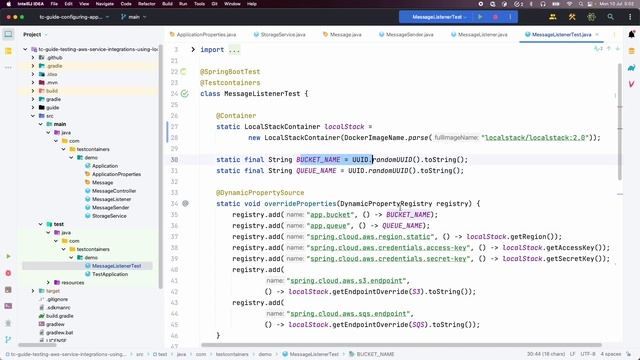Click the editor vertical scrollbar

pyautogui.click(x=620, y=121)
